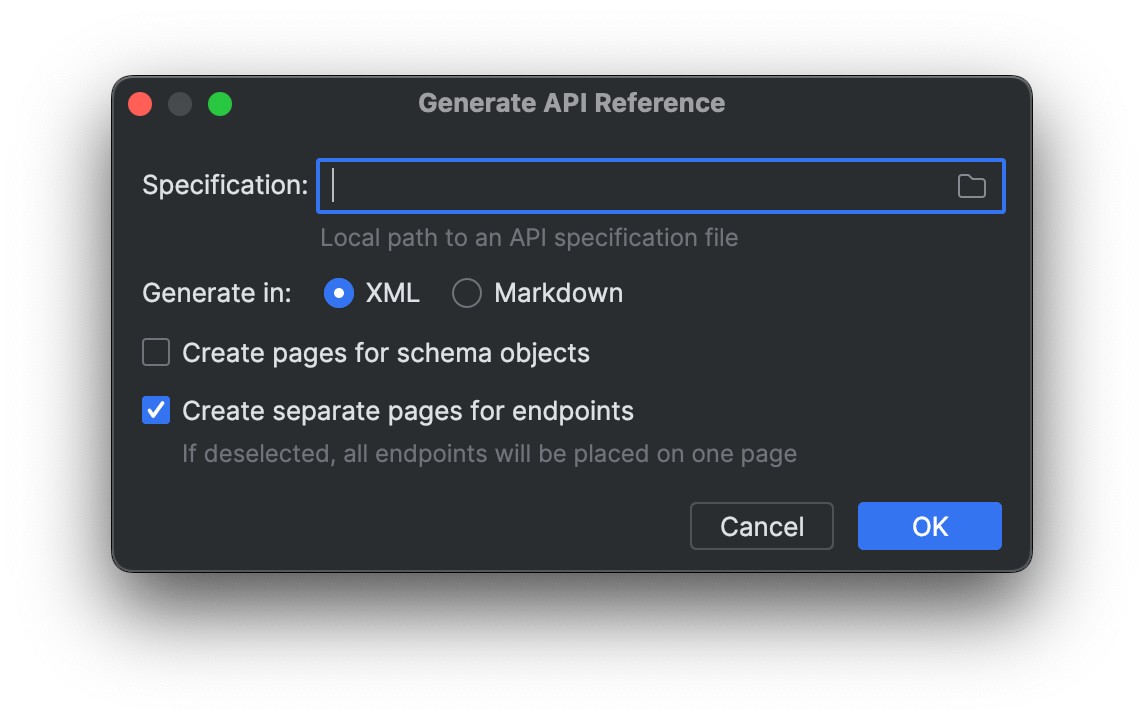
Task: Uncheck 'Create separate pages for endpoints'
Action: click(x=156, y=409)
